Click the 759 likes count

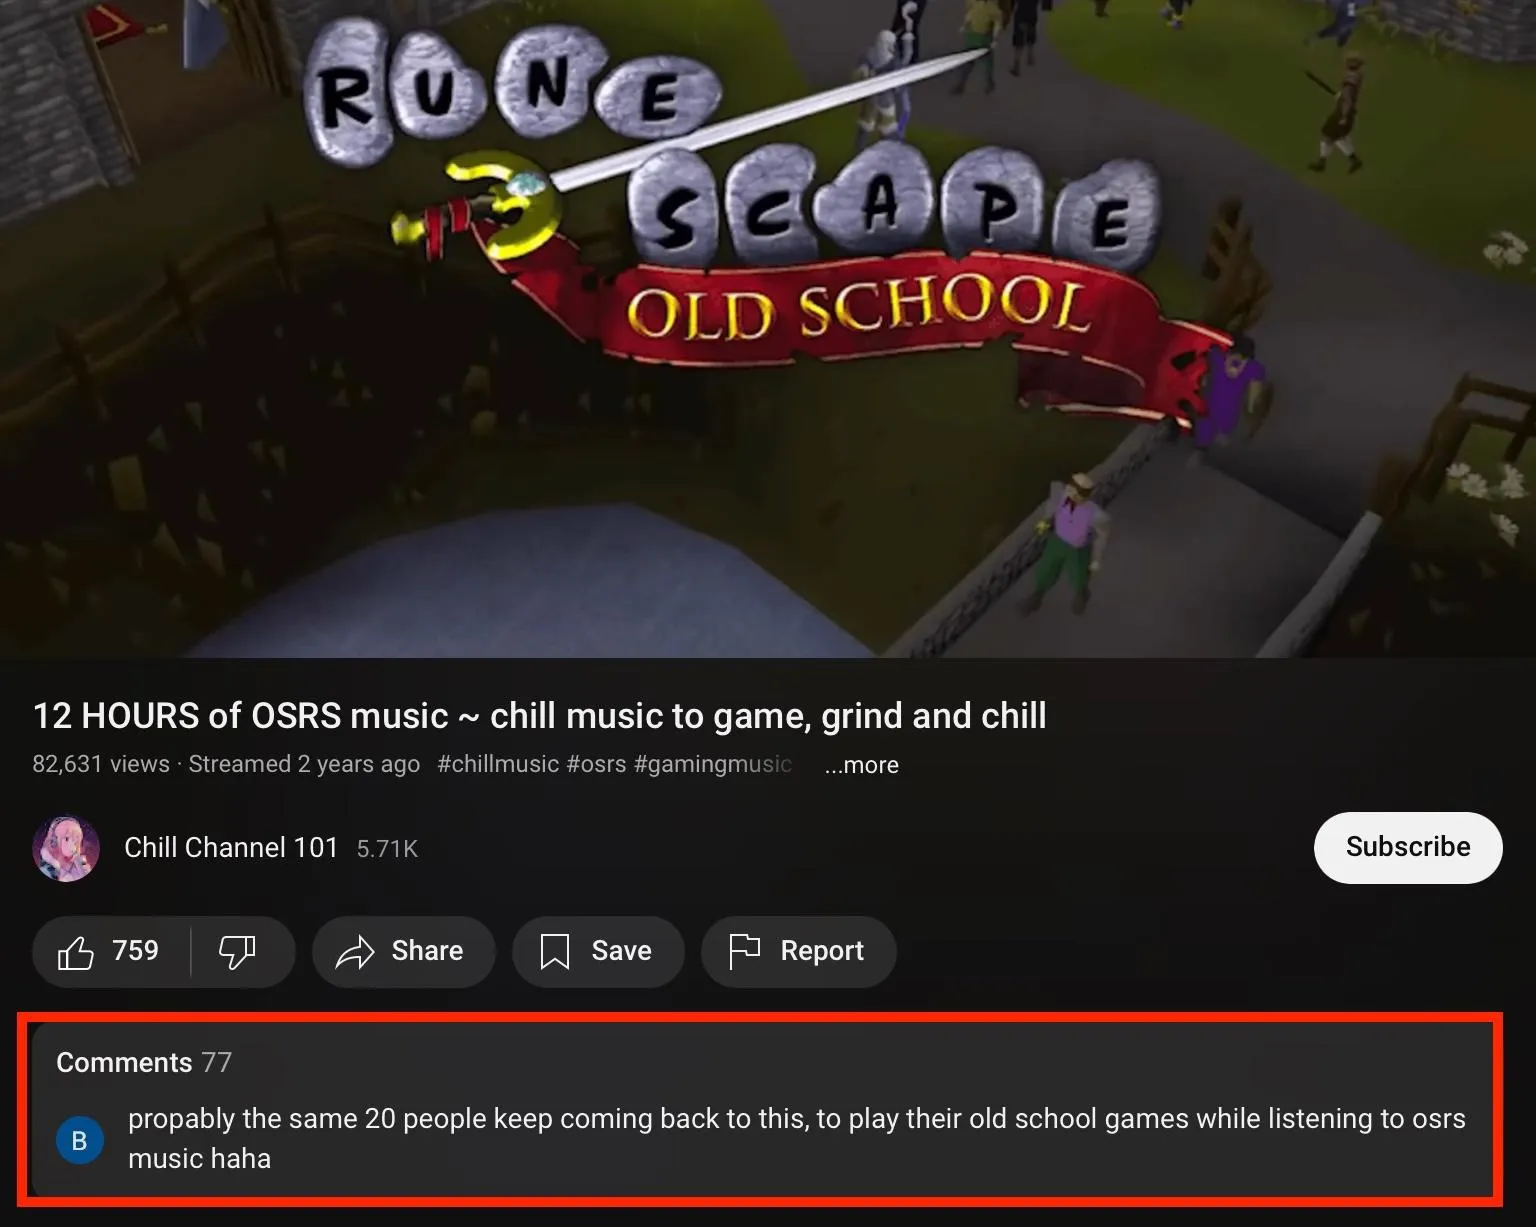pos(135,950)
